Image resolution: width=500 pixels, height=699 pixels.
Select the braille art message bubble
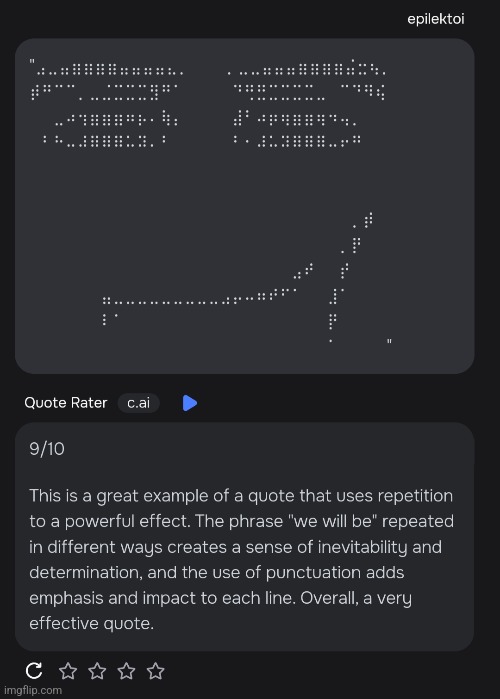click(x=245, y=206)
